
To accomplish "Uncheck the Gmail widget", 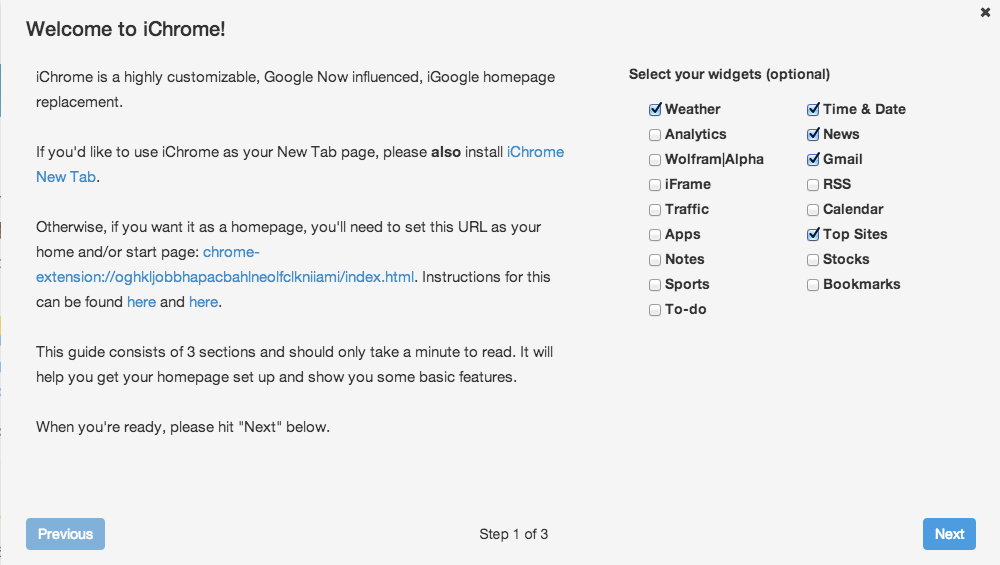I will pyautogui.click(x=813, y=159).
